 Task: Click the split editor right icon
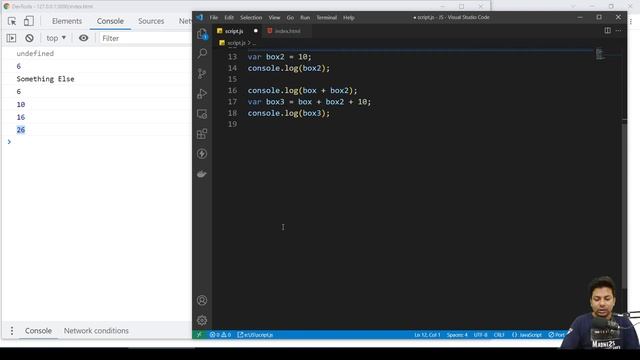point(608,31)
